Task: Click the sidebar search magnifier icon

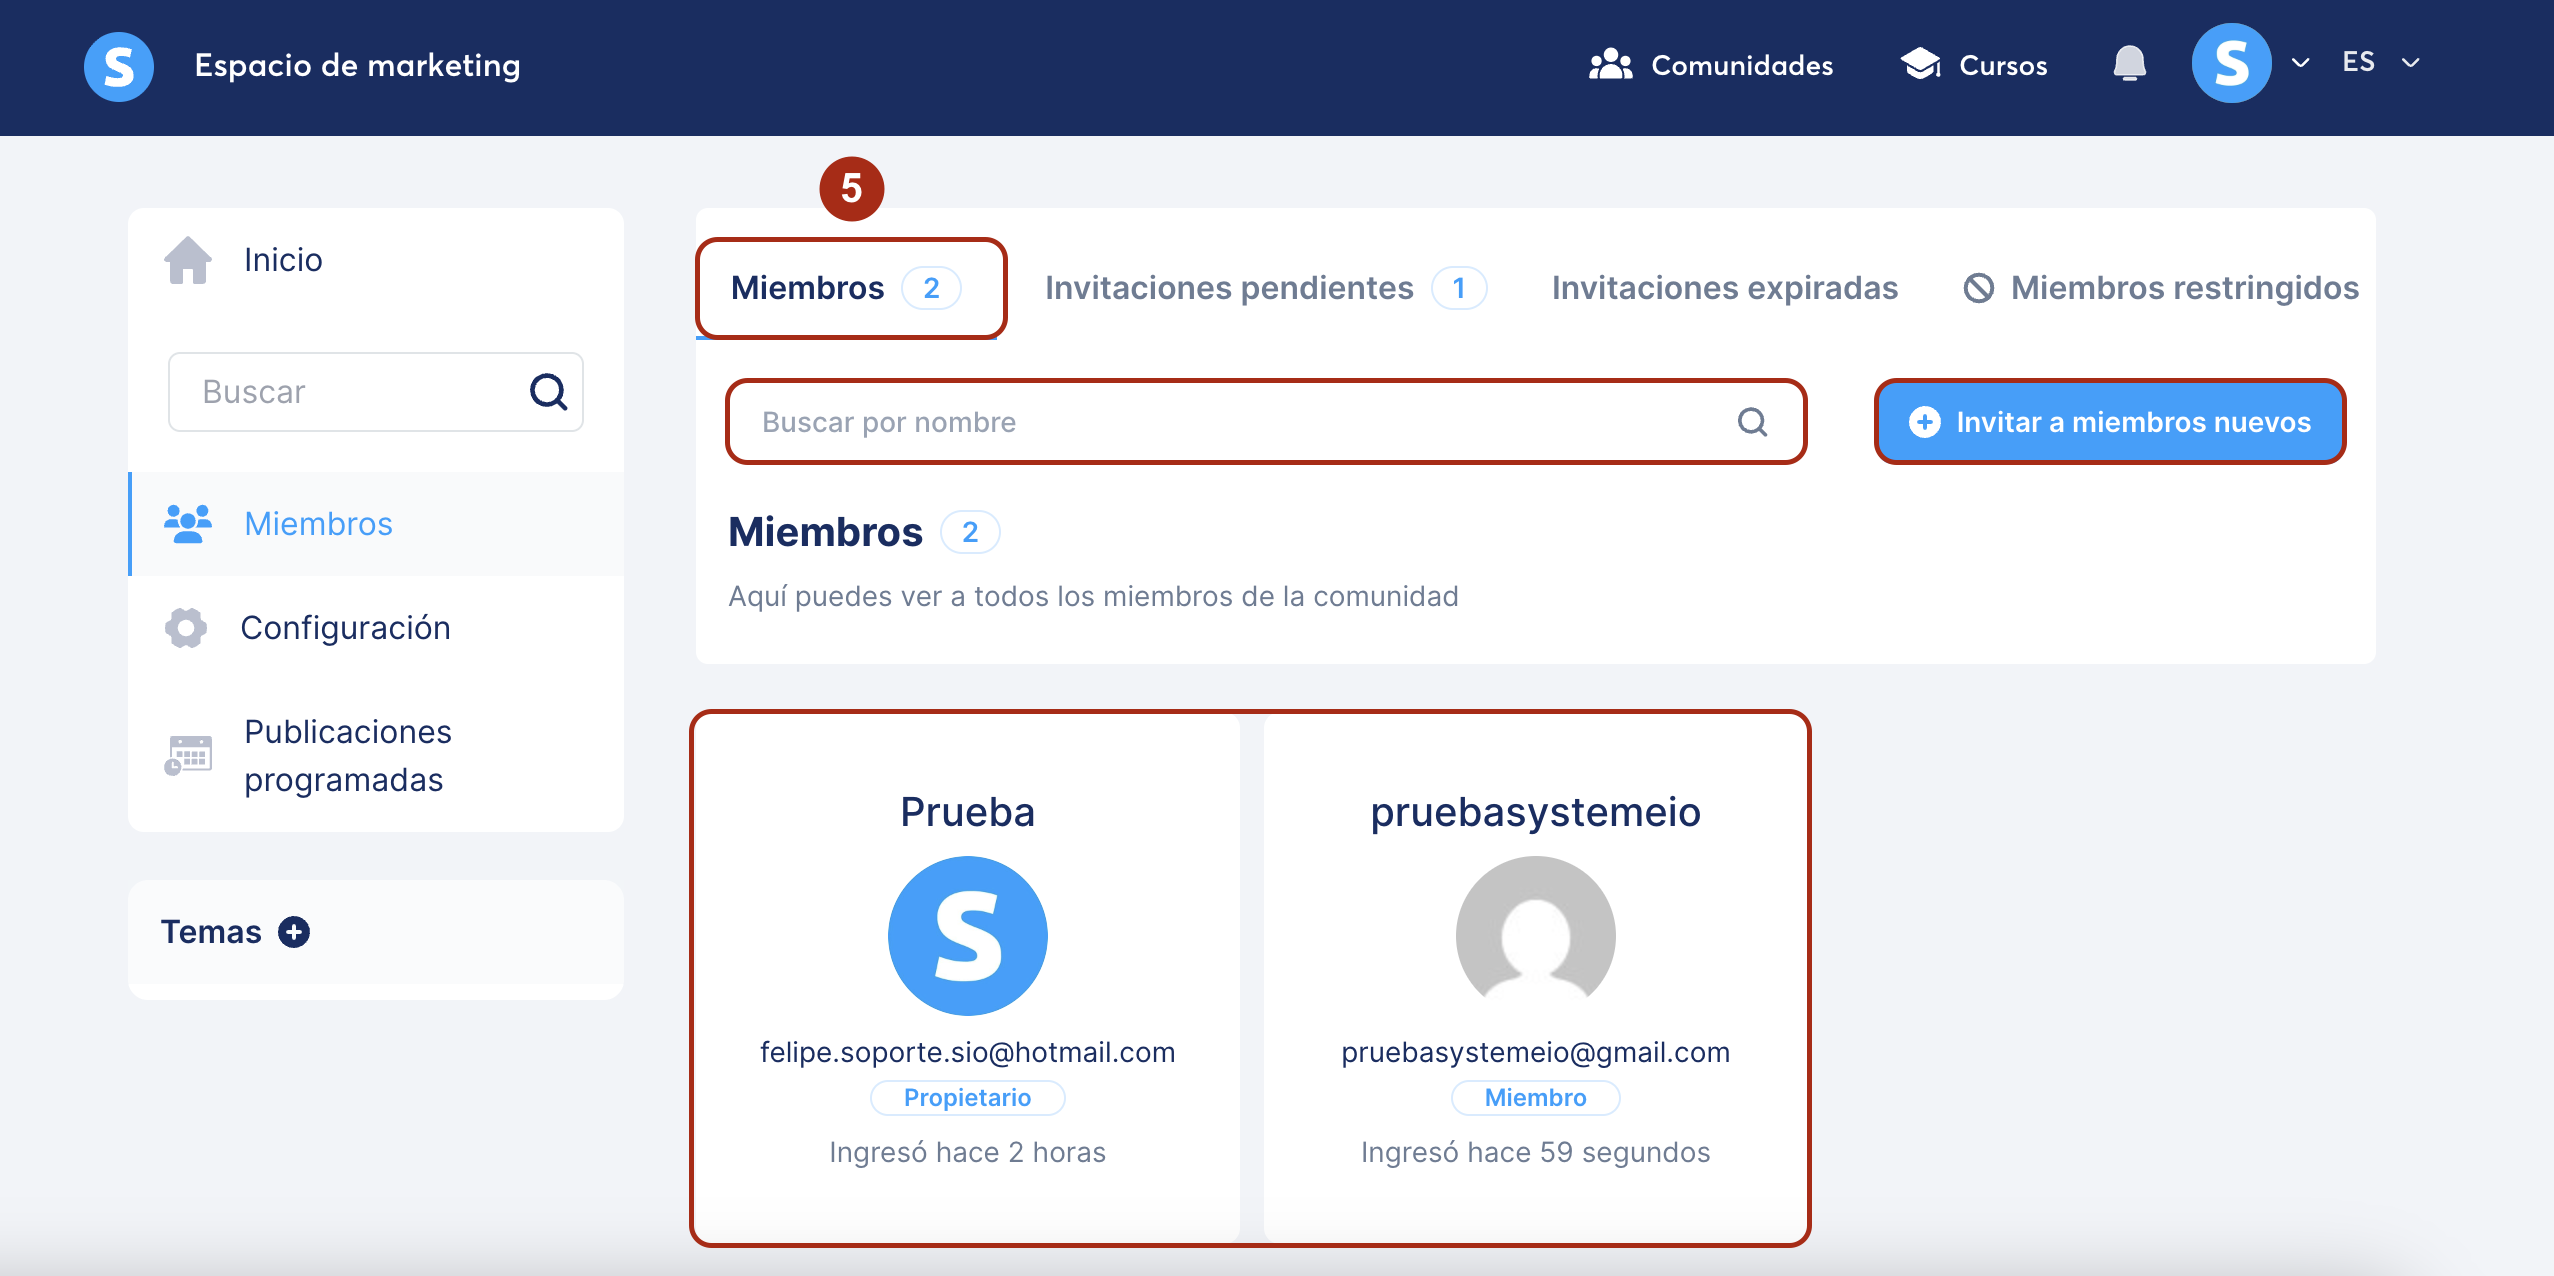Action: 548,391
